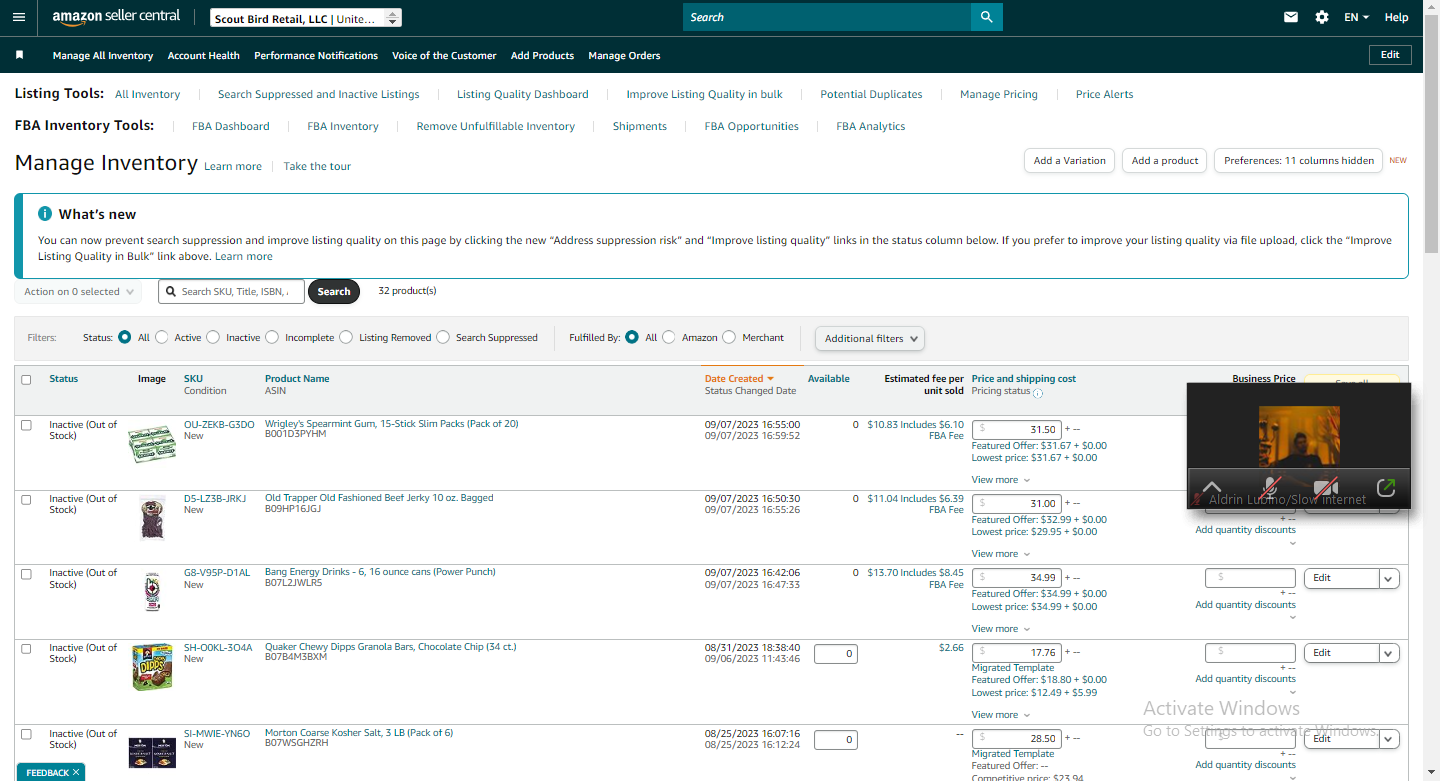The image size is (1440, 781).
Task: Check the Morton Coarse Kosher Salt row checkbox
Action: pyautogui.click(x=27, y=734)
